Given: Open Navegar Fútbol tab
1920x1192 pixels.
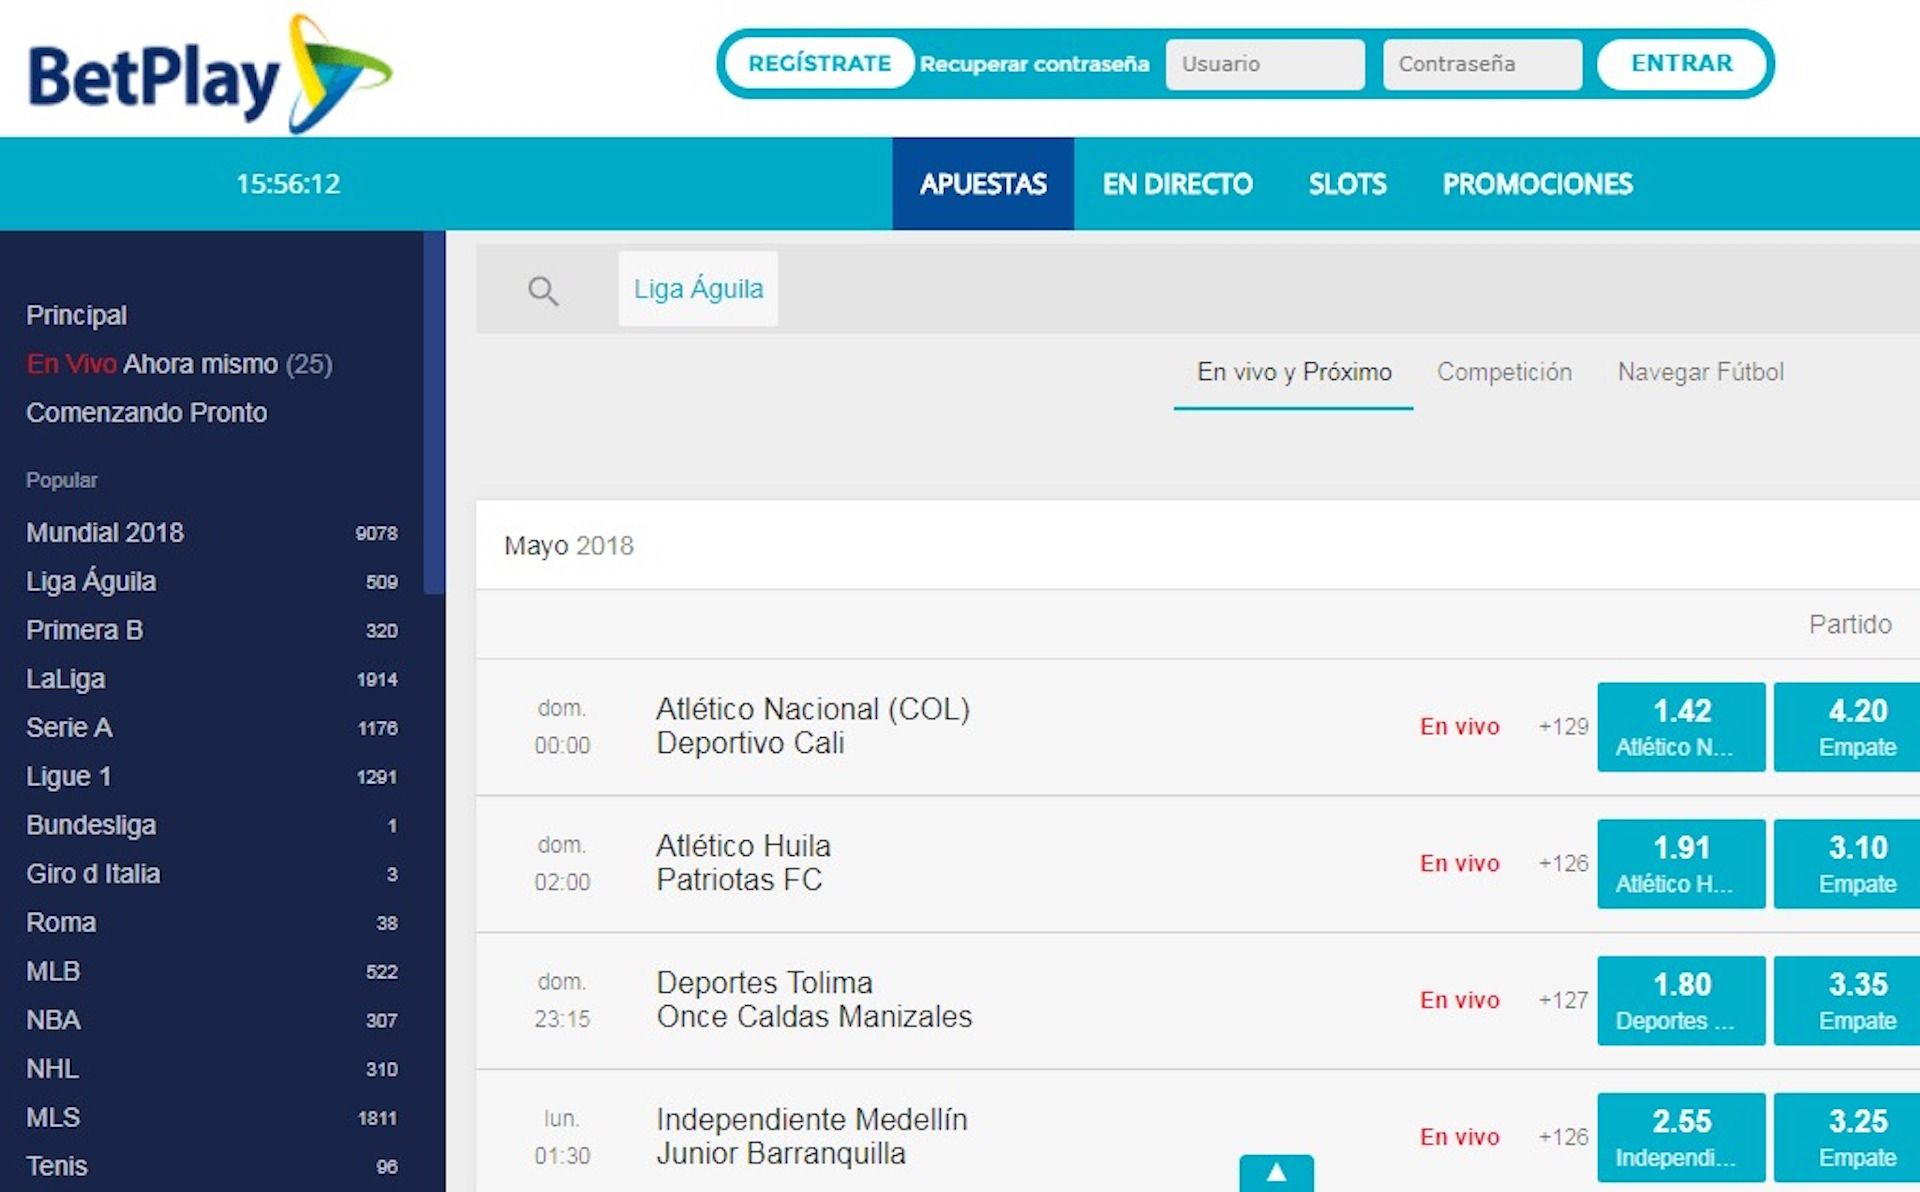Looking at the screenshot, I should pos(1700,372).
